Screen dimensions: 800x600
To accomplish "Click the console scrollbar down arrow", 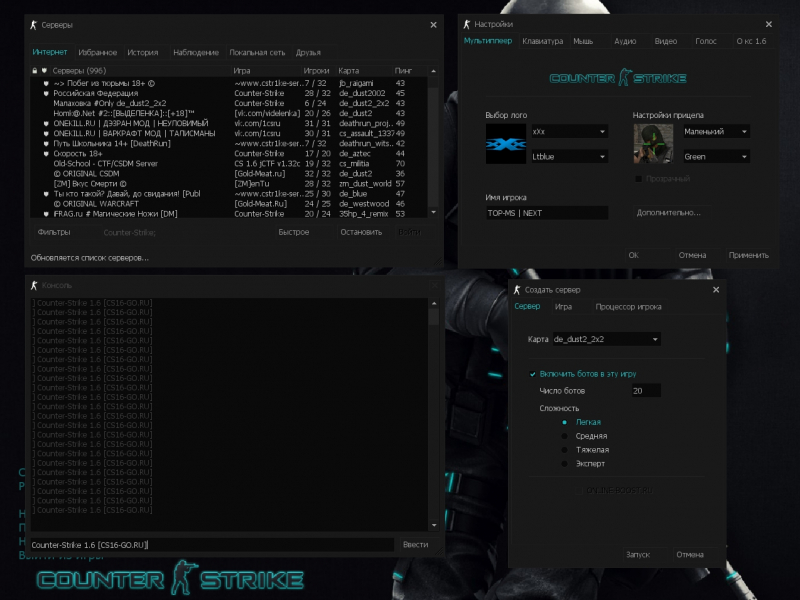I will (434, 526).
